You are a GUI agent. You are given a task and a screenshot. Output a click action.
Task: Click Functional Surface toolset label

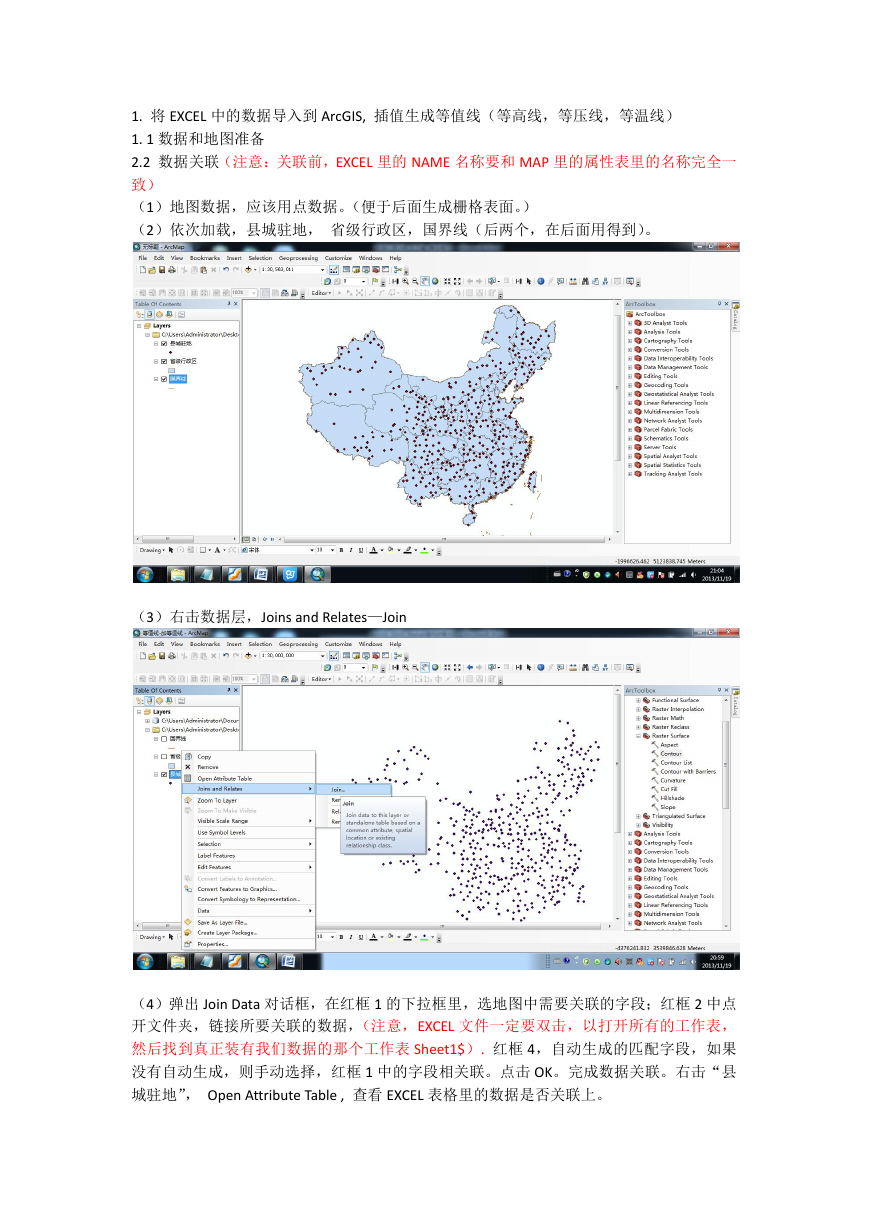tap(675, 700)
